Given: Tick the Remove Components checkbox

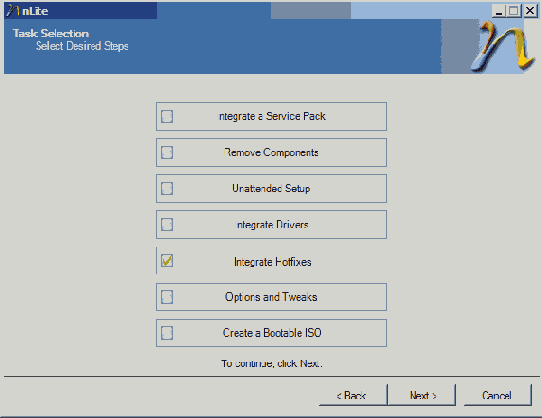Looking at the screenshot, I should (167, 152).
